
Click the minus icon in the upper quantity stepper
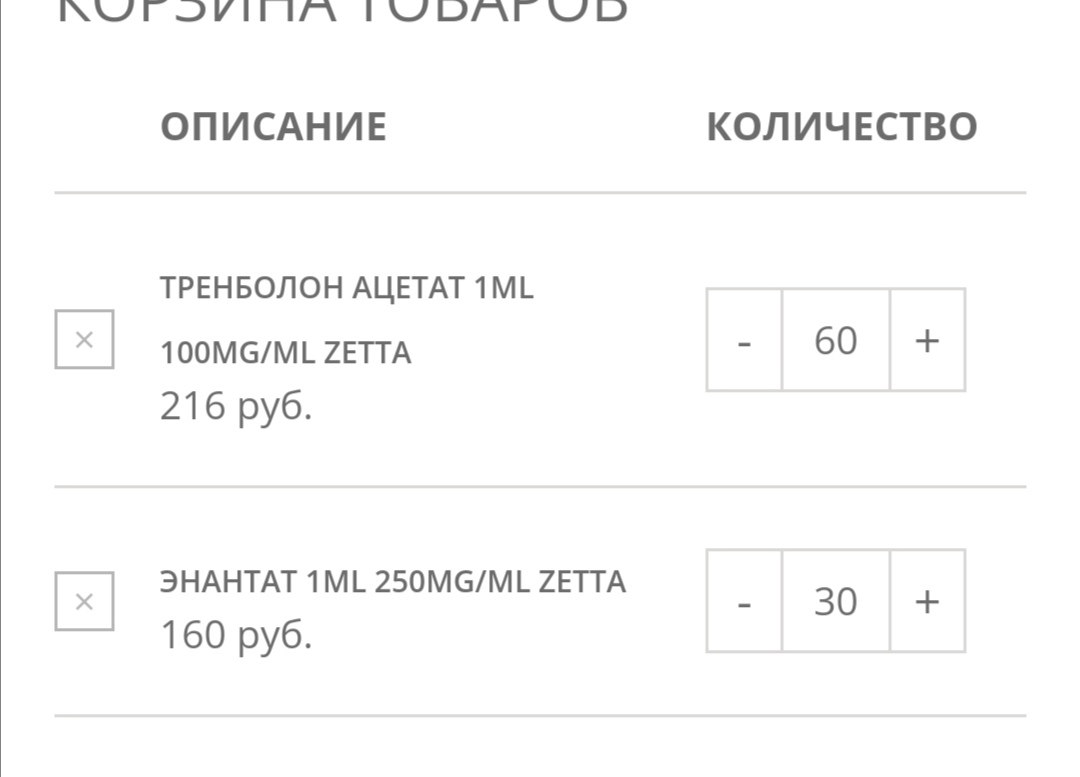pos(744,340)
